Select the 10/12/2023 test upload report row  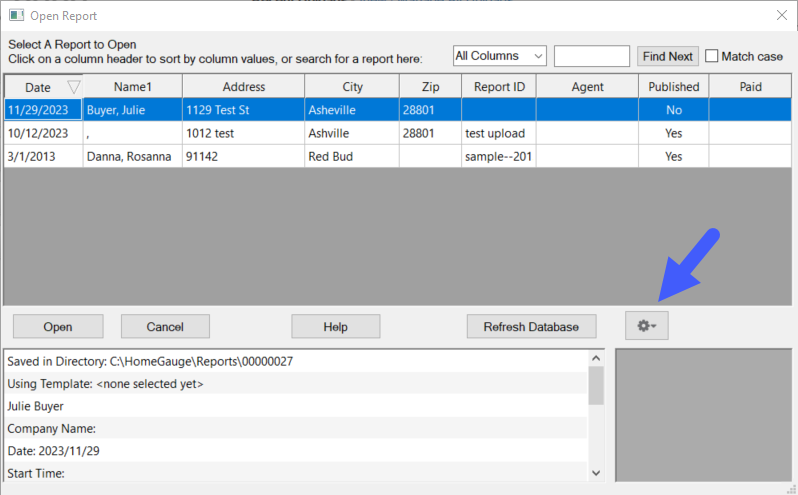(x=300, y=133)
